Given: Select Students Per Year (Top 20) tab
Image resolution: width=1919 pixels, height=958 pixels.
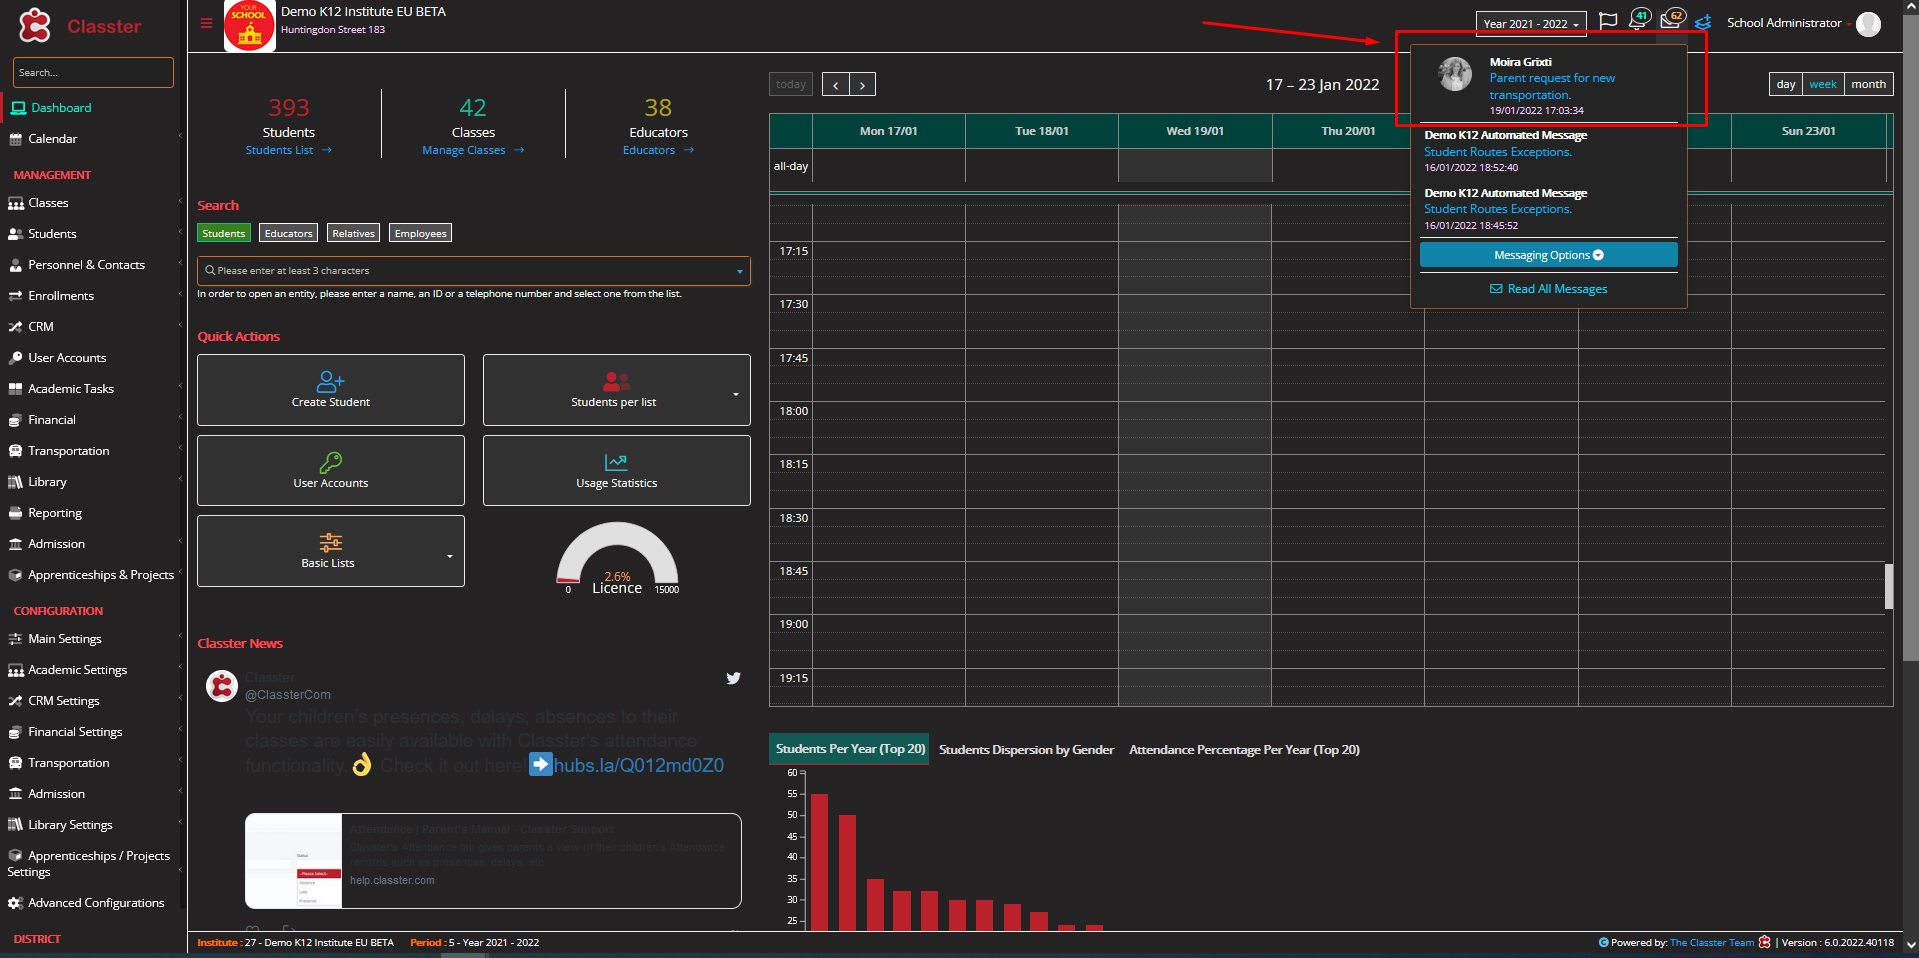Looking at the screenshot, I should pyautogui.click(x=850, y=749).
